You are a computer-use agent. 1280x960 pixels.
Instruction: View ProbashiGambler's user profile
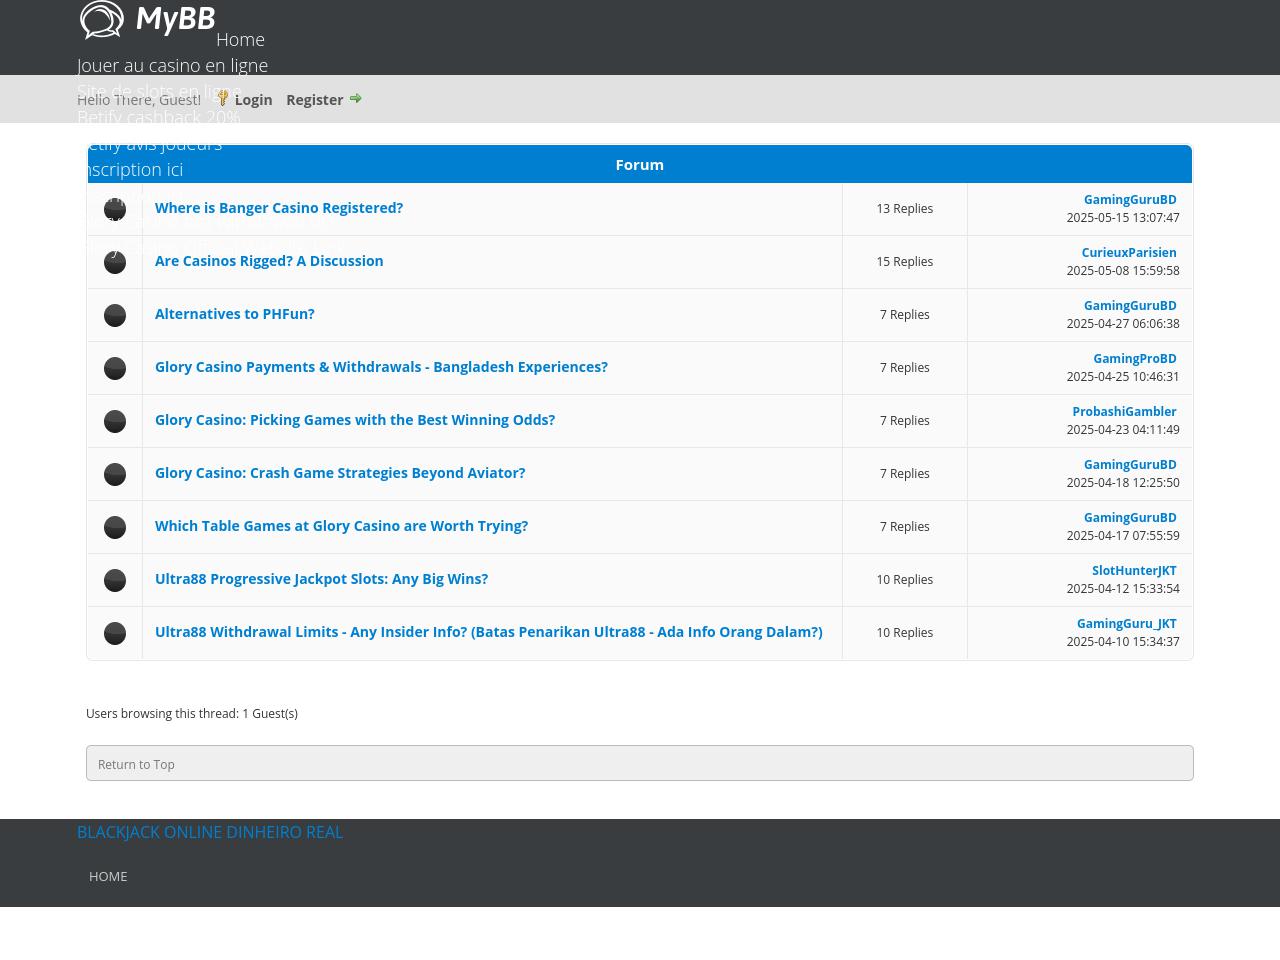[1124, 412]
